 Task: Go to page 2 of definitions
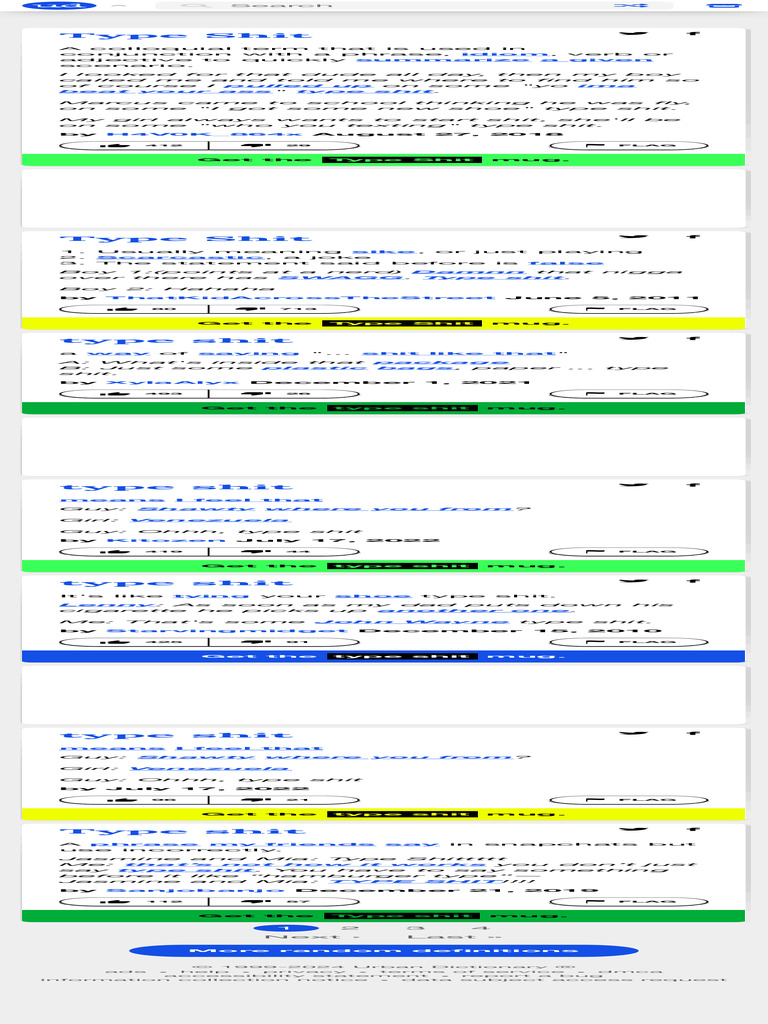click(x=351, y=928)
